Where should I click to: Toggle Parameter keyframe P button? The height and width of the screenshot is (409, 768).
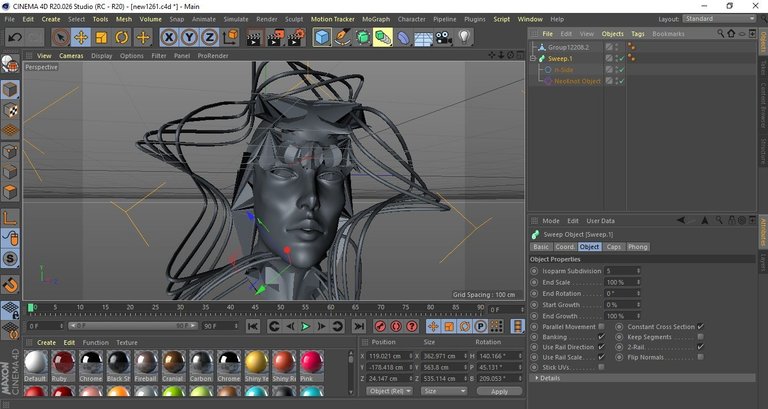pos(480,326)
